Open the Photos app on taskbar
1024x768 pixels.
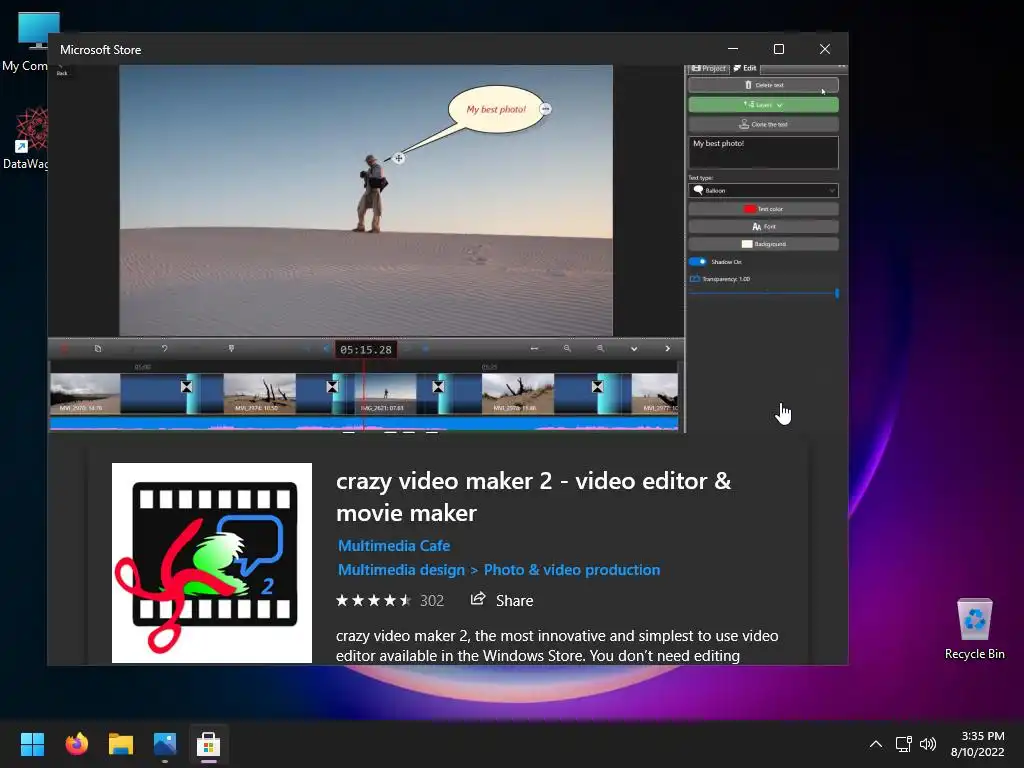[165, 744]
